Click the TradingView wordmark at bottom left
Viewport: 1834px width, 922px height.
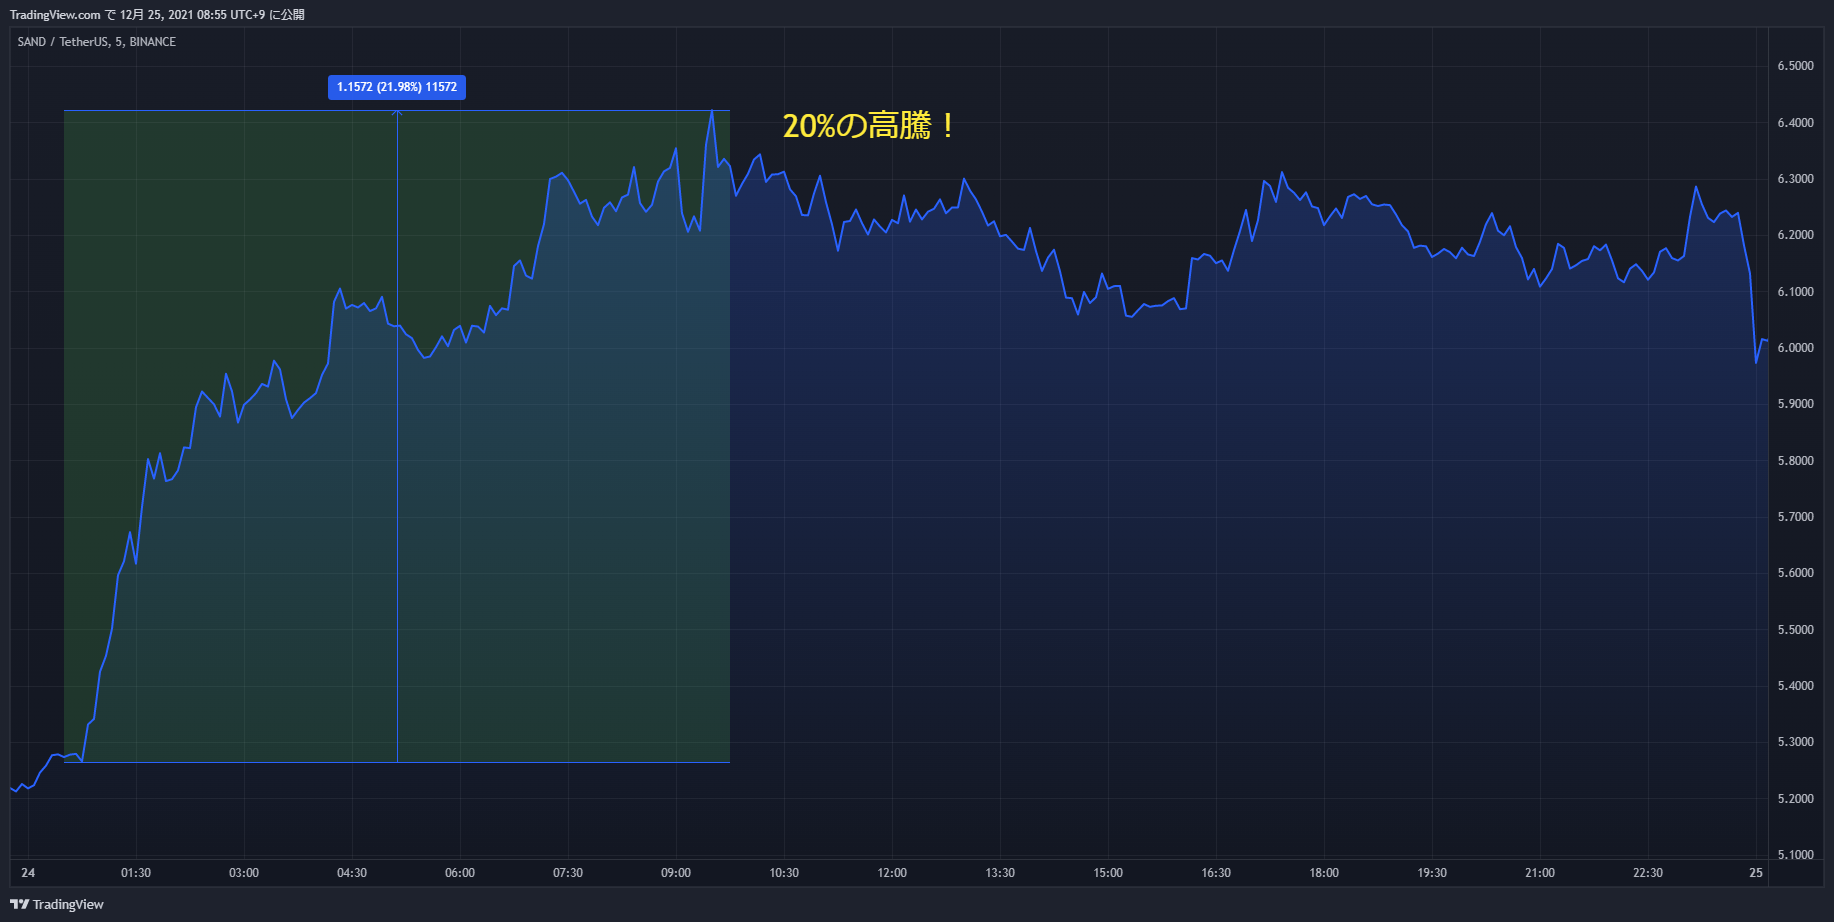tap(68, 904)
